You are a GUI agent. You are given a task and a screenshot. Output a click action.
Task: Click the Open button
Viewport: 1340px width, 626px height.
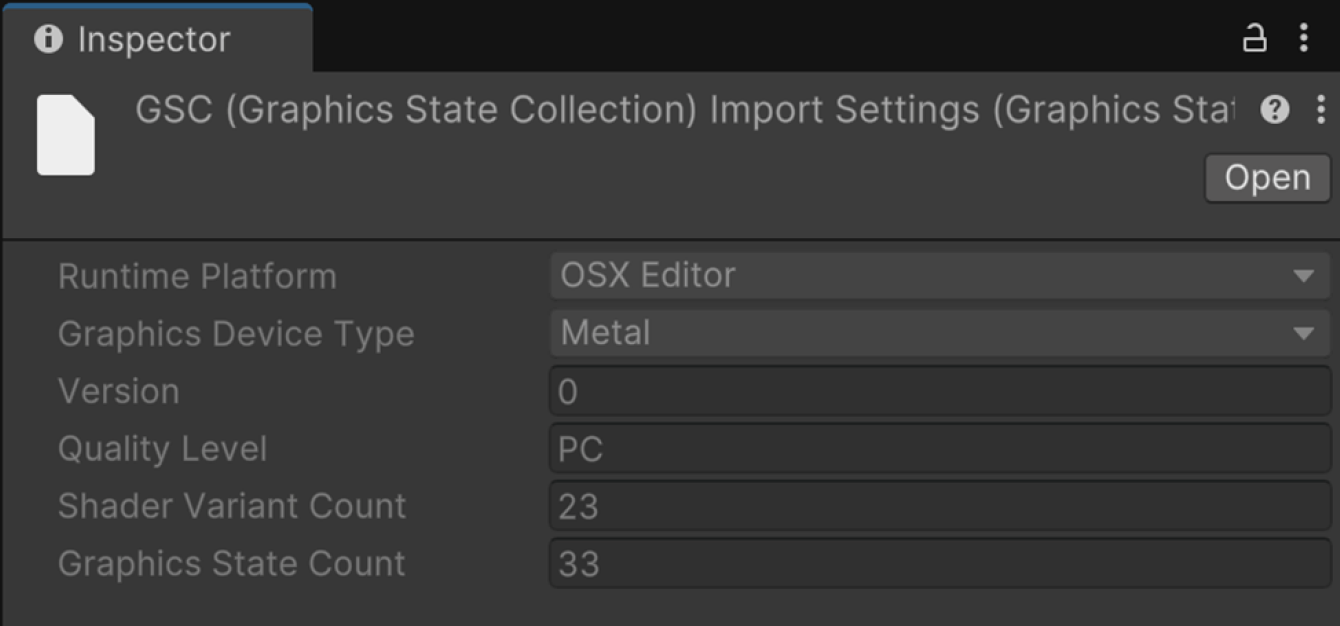pyautogui.click(x=1267, y=178)
